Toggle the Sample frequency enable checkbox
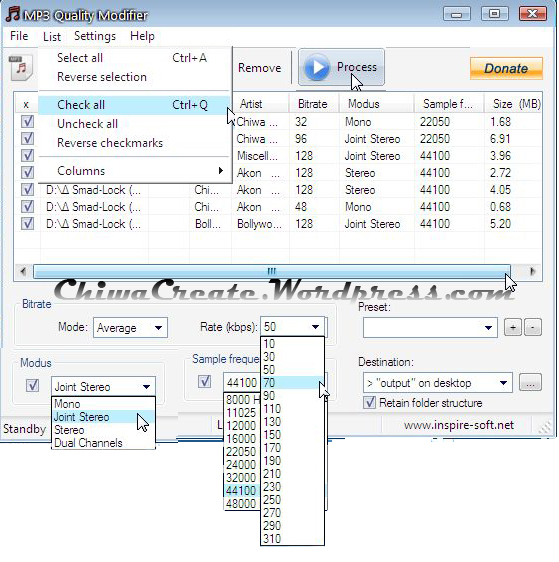559x562 pixels. tap(205, 381)
